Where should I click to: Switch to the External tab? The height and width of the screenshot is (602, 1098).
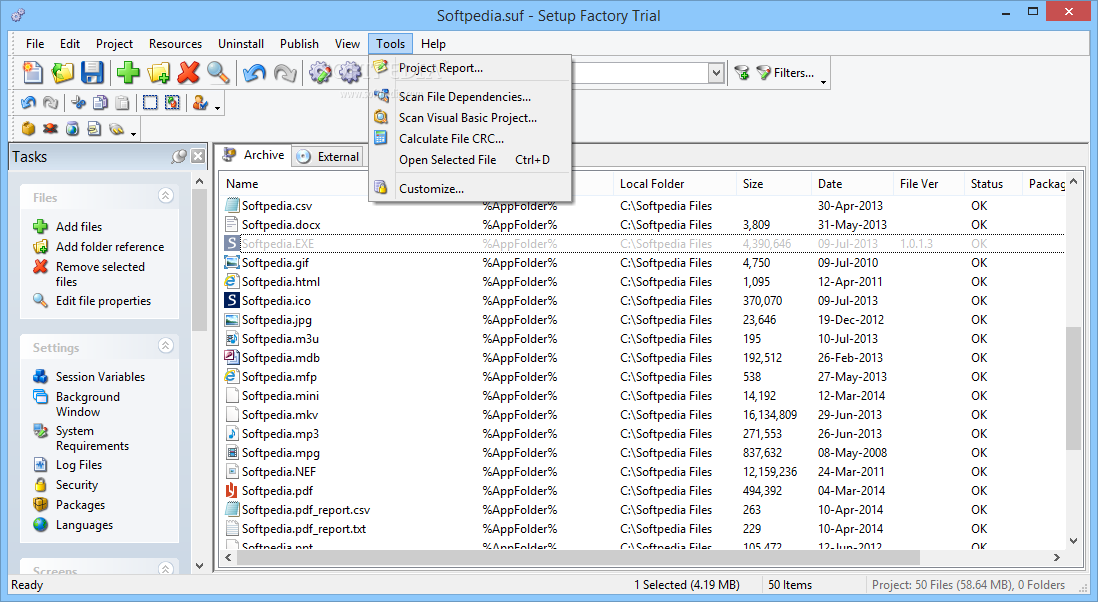click(328, 157)
